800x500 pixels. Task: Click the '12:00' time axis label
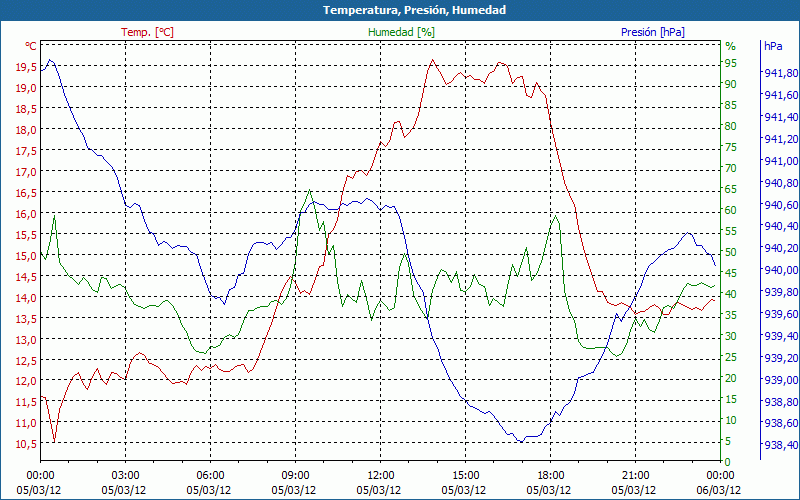pyautogui.click(x=381, y=476)
